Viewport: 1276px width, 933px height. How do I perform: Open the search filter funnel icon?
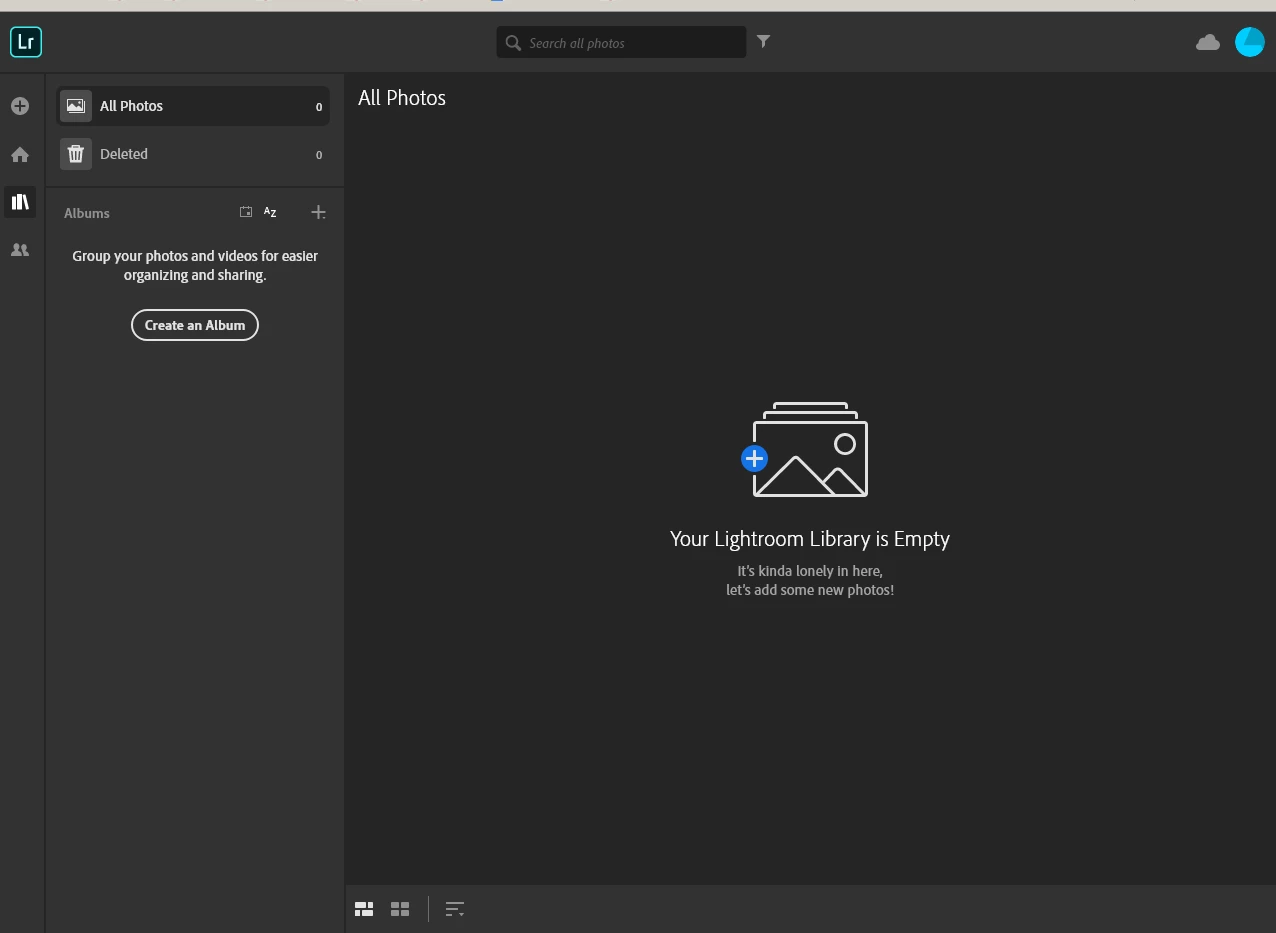point(763,41)
